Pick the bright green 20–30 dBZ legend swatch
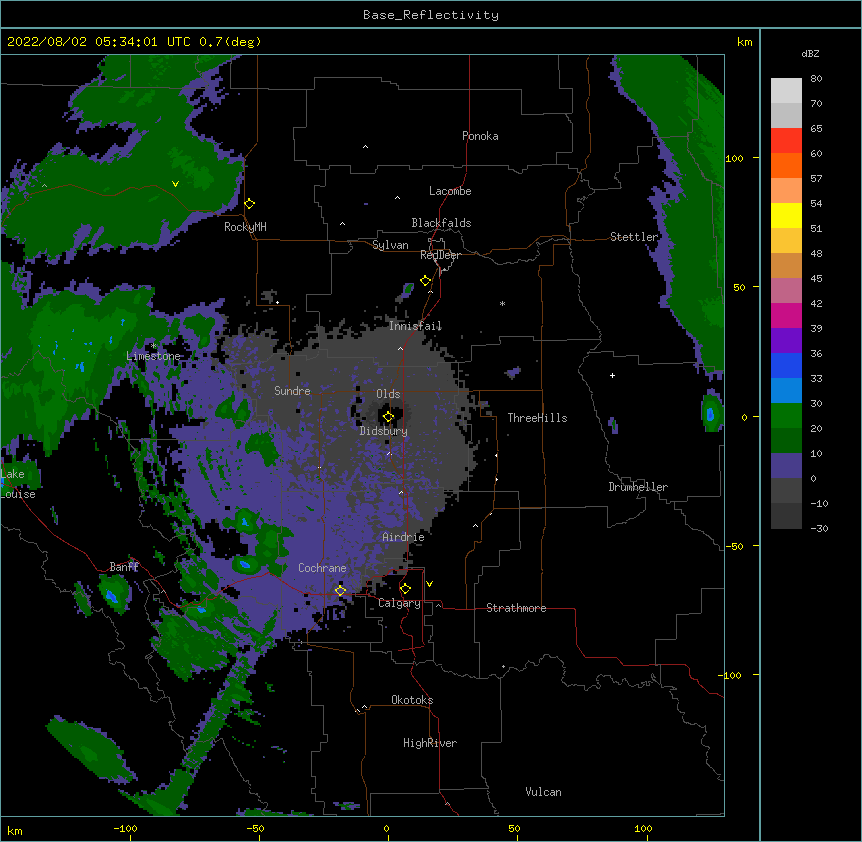The width and height of the screenshot is (862, 842). [x=786, y=416]
